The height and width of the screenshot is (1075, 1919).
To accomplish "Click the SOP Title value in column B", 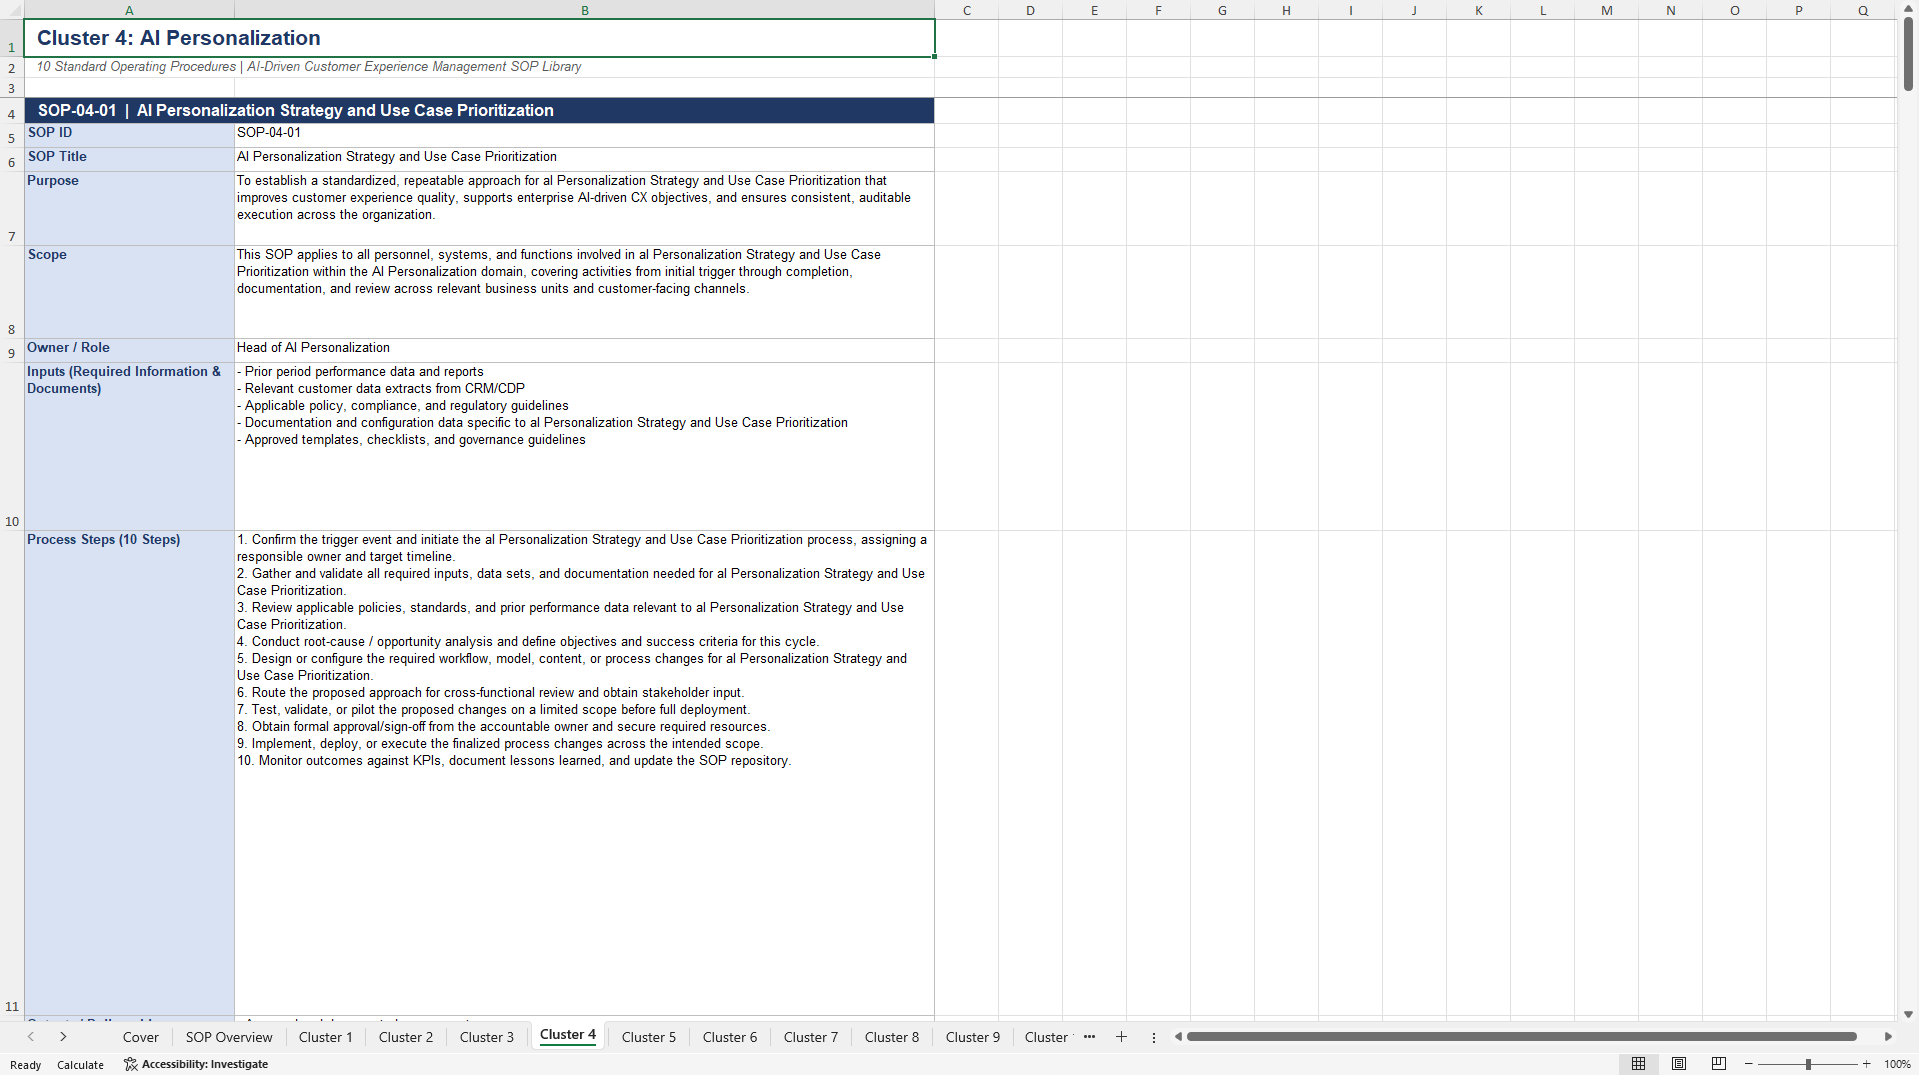I will click(x=584, y=159).
